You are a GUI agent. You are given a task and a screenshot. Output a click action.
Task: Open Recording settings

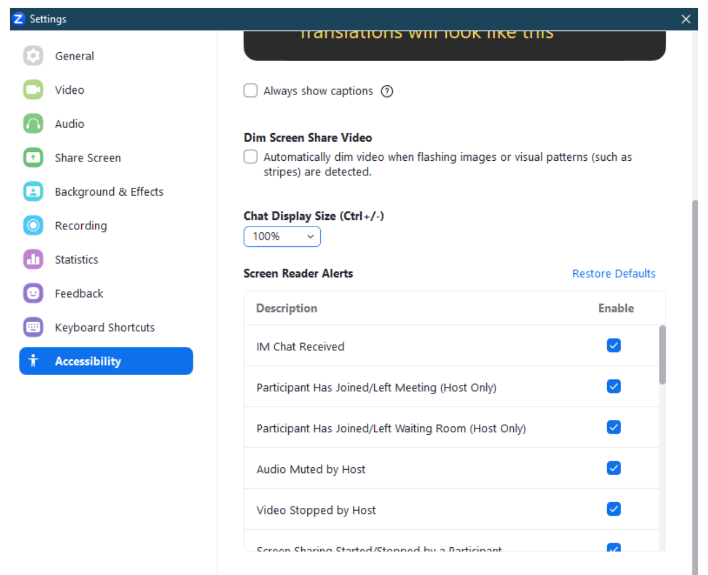coord(106,225)
